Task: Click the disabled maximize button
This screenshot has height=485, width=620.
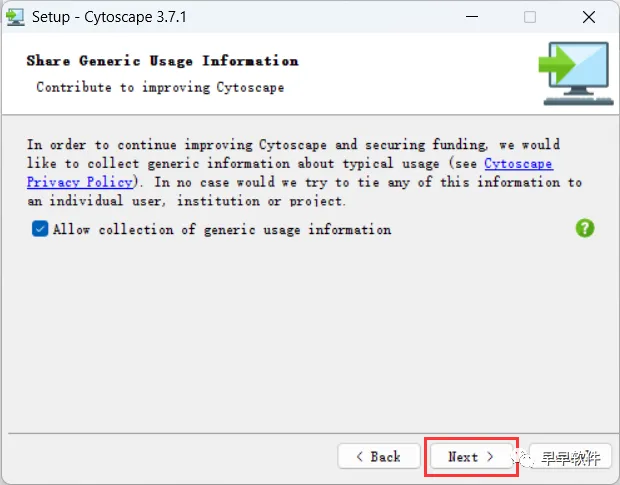Action: tap(530, 17)
